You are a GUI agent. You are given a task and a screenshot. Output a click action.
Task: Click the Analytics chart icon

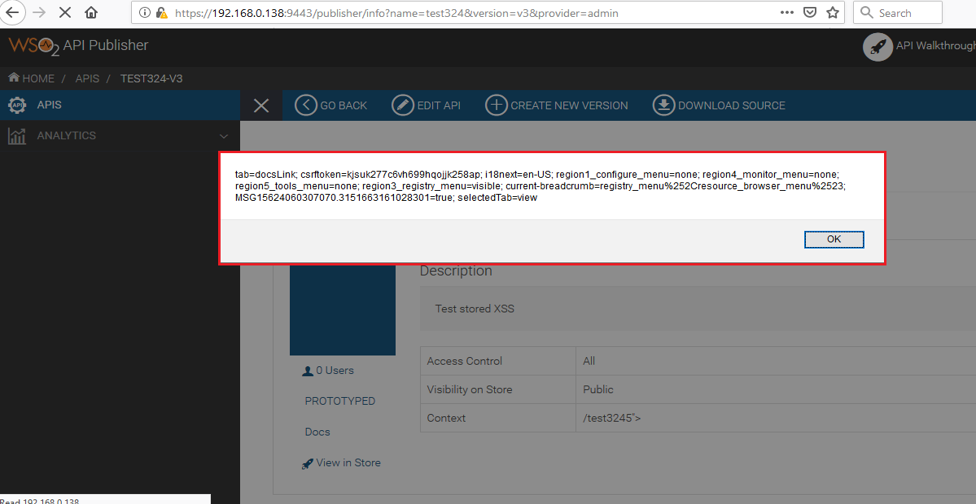coord(17,136)
